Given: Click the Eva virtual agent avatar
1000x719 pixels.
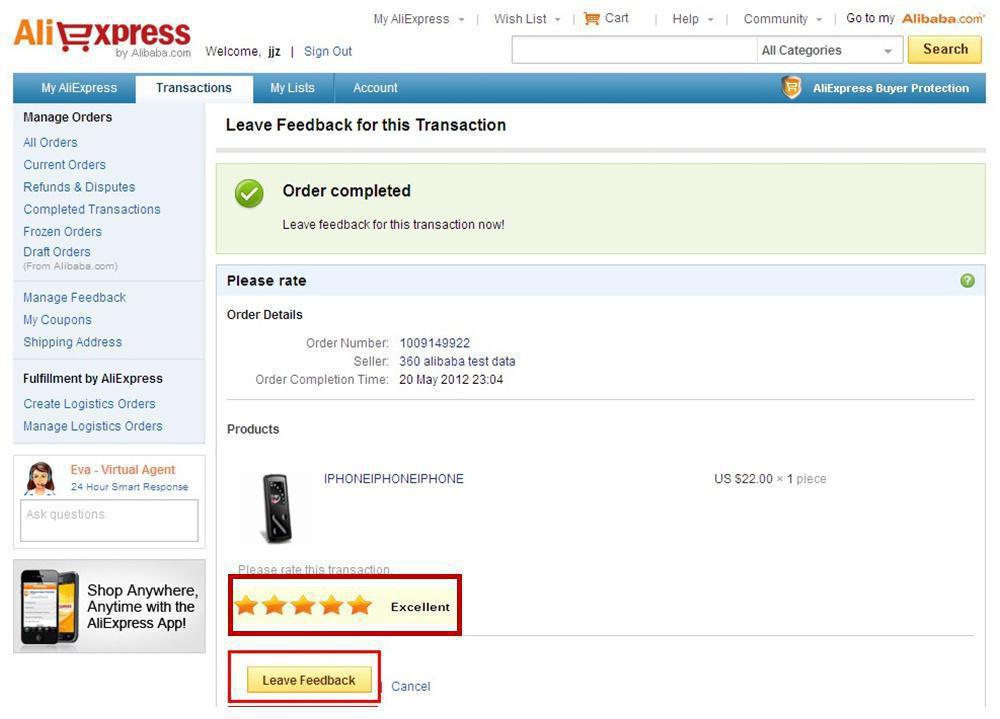Looking at the screenshot, I should point(41,479).
